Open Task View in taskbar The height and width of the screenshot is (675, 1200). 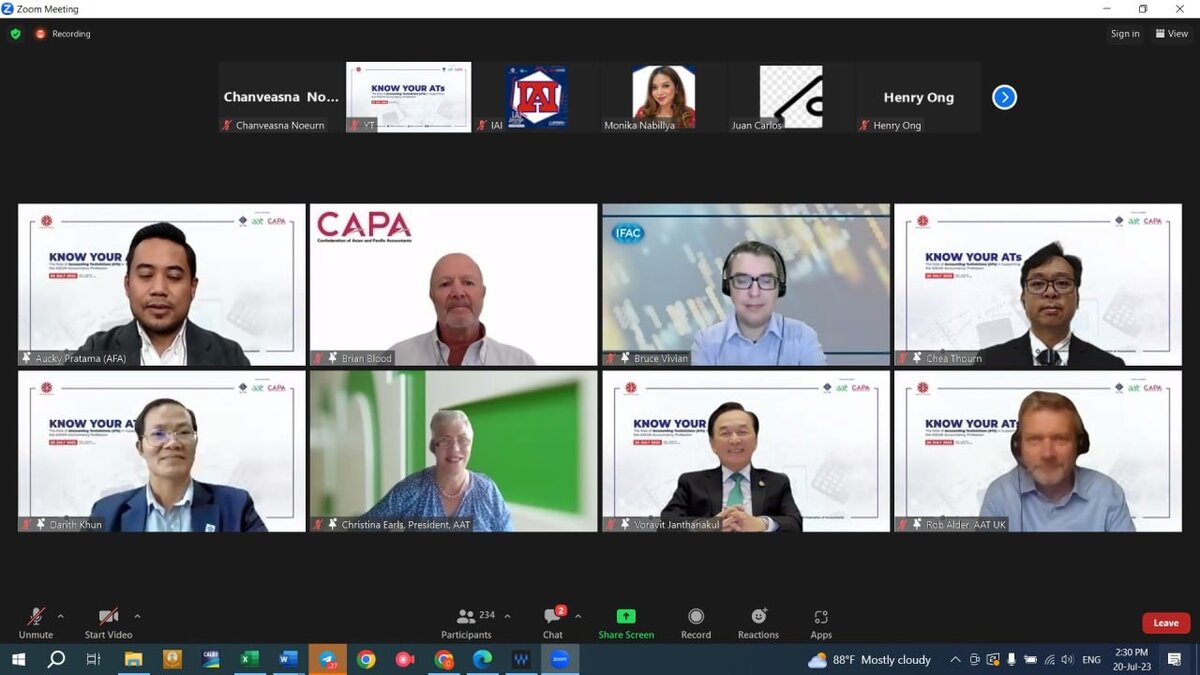(x=93, y=659)
